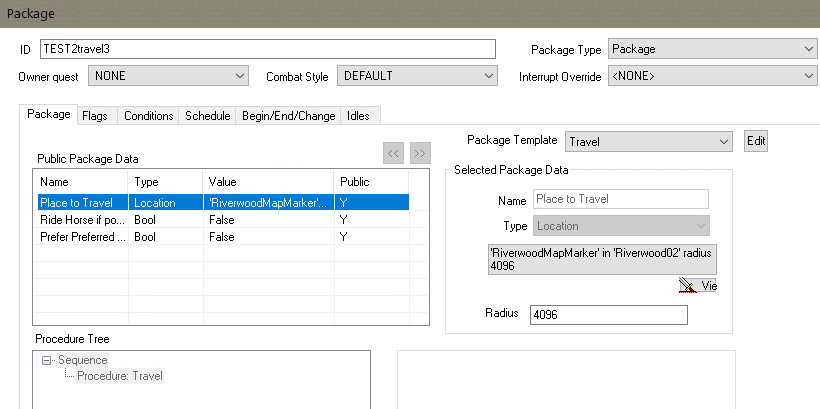Image resolution: width=820 pixels, height=409 pixels.
Task: Open the Interrupt Override dropdown
Action: coord(712,76)
